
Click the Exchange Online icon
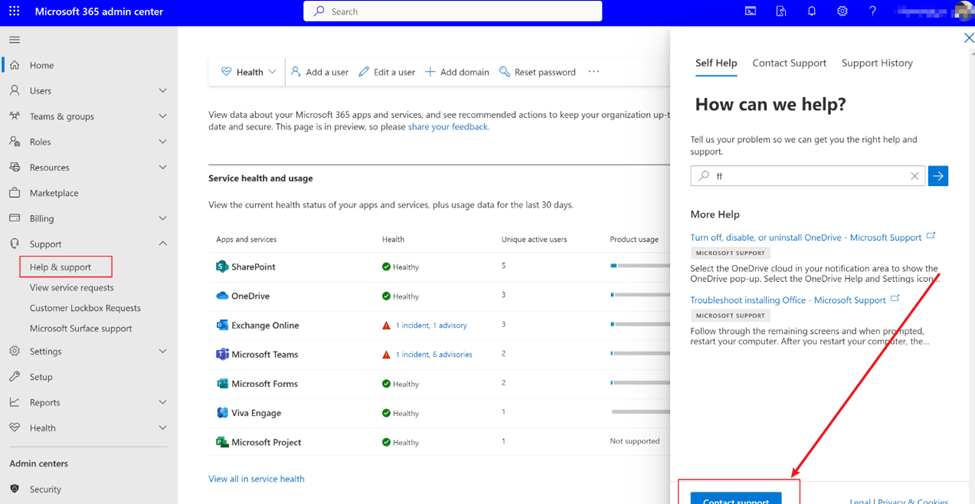[x=222, y=325]
